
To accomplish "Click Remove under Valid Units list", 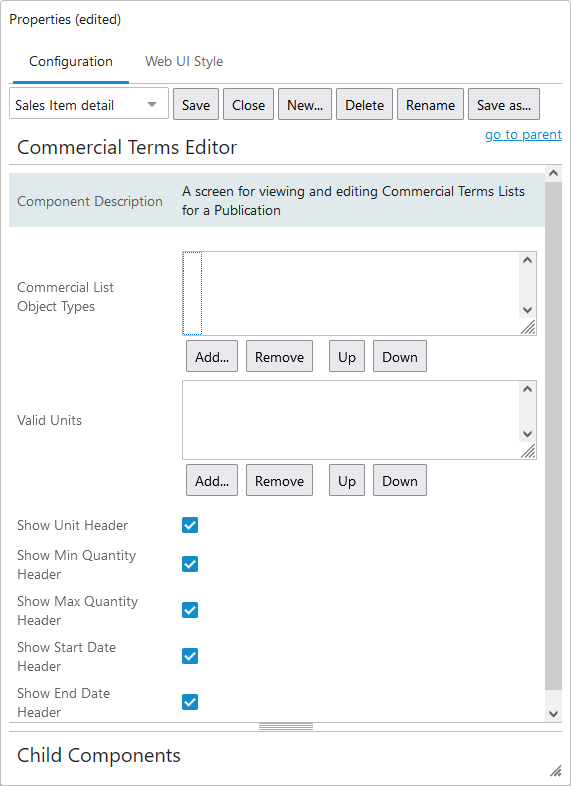I will (x=279, y=480).
